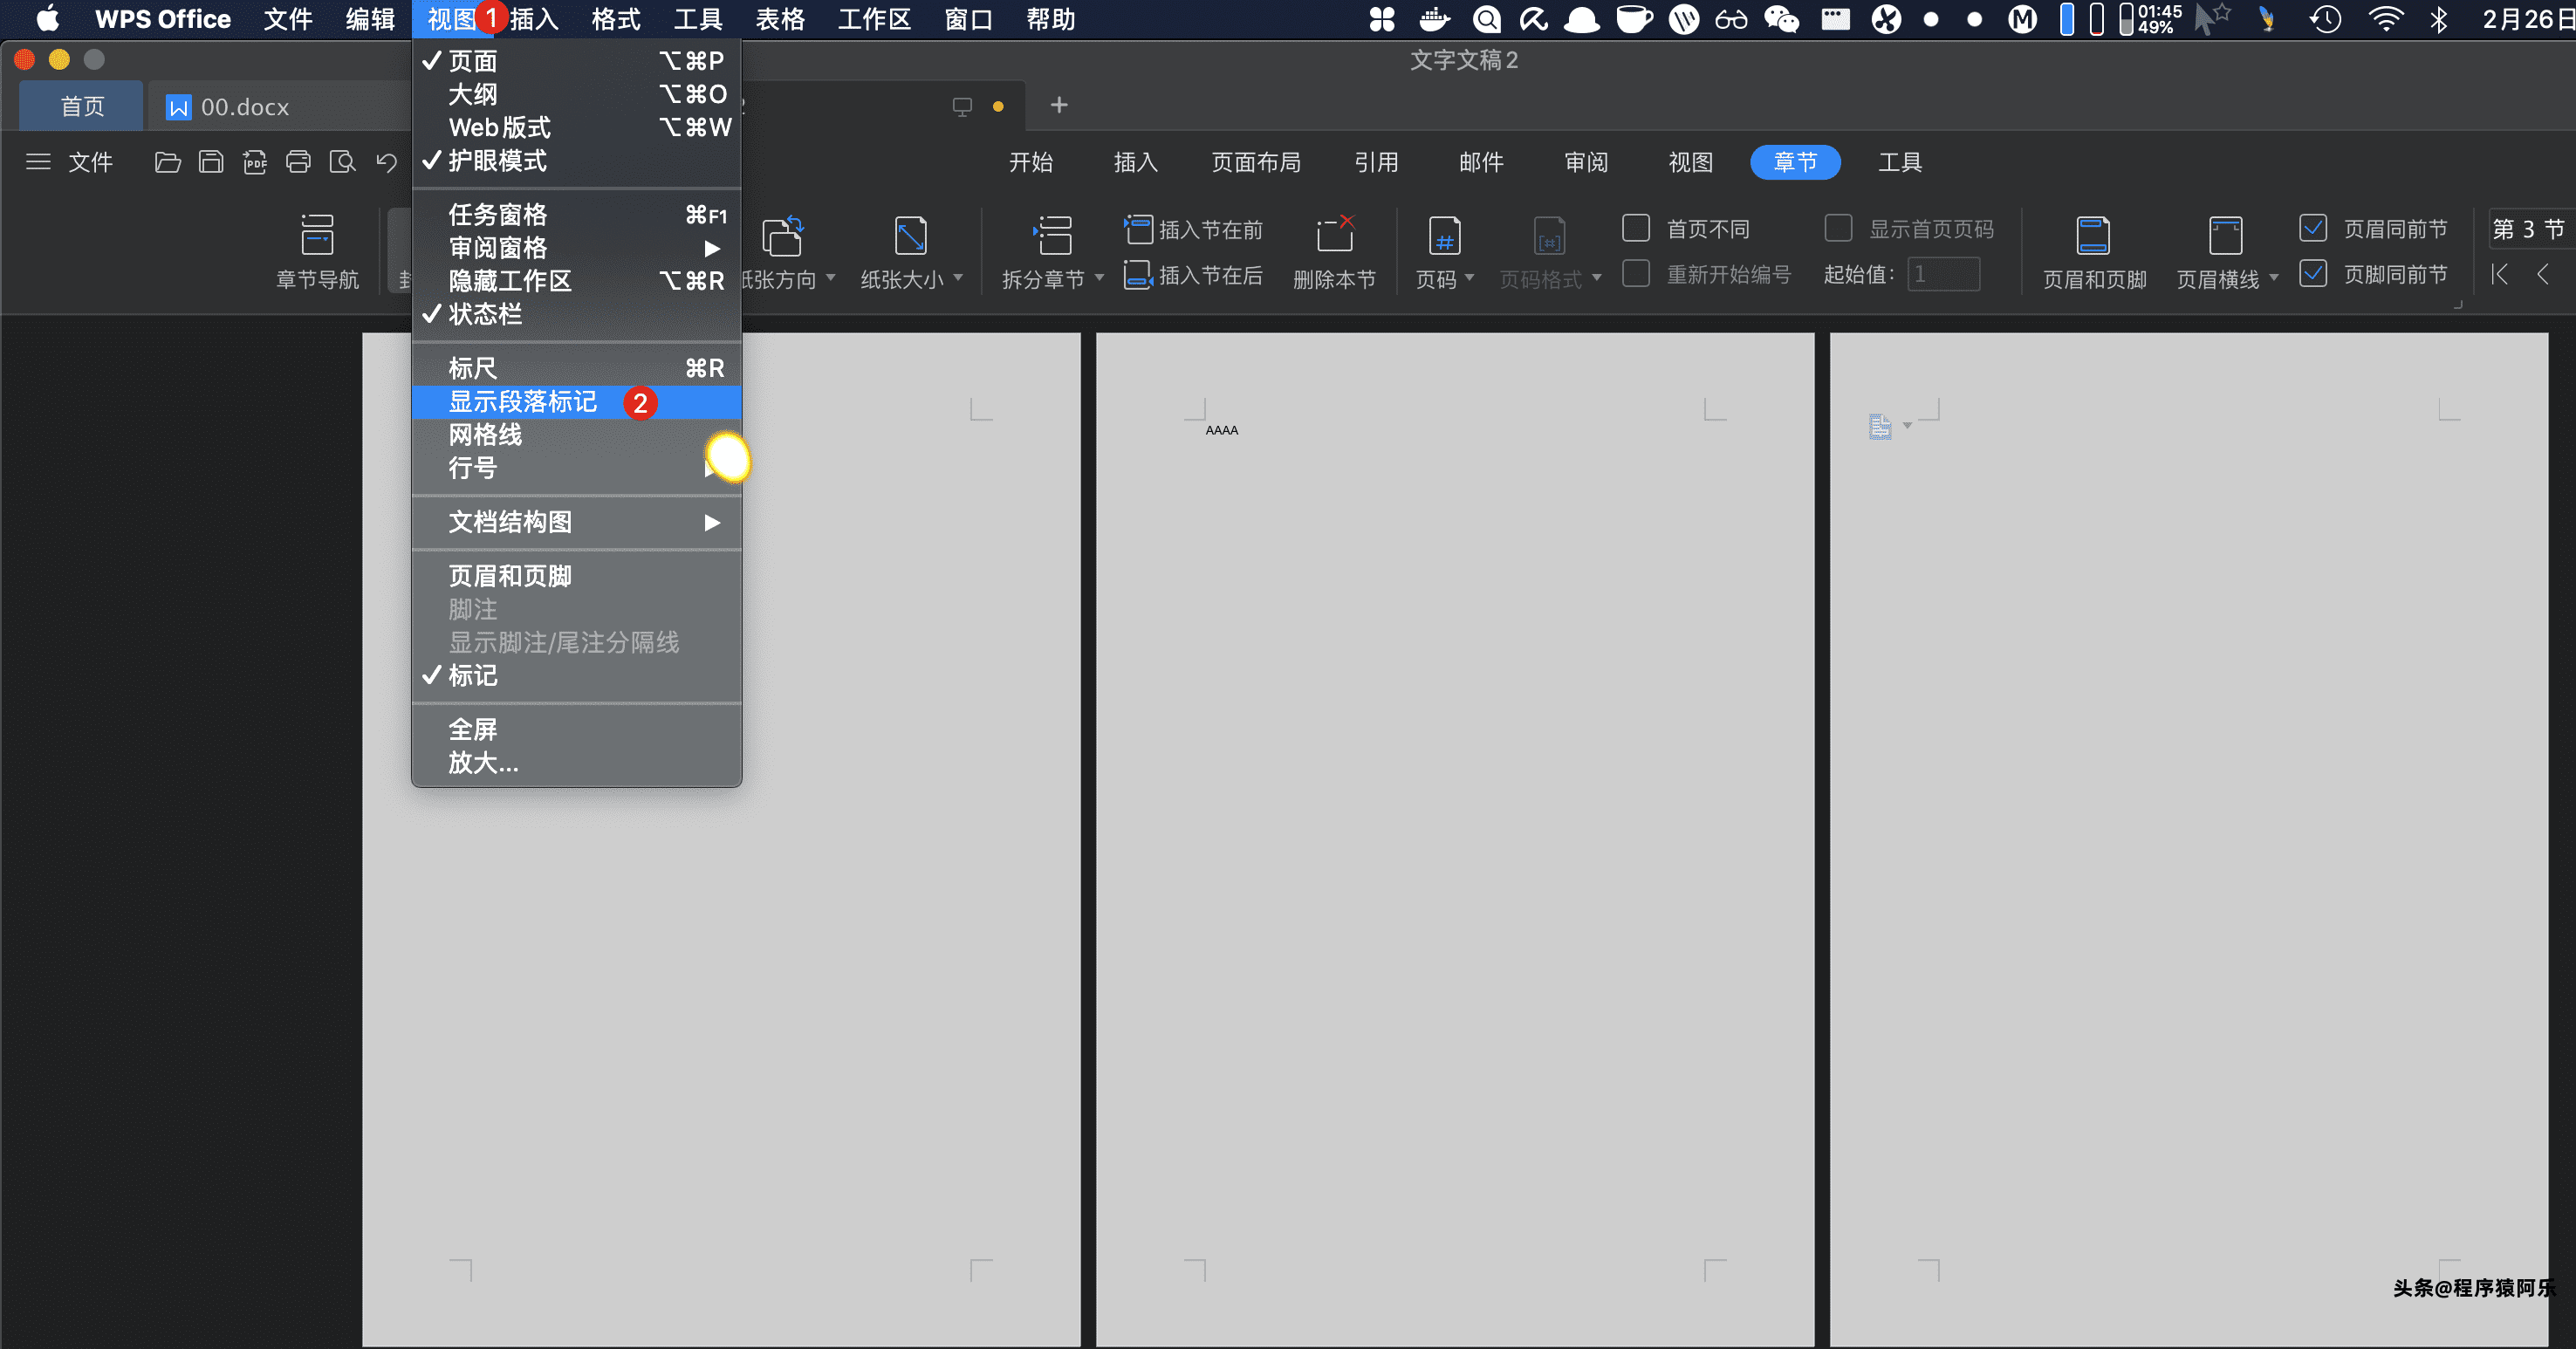This screenshot has height=1349, width=2576.
Task: Click the 页眉横线 header line icon
Action: click(x=2225, y=236)
